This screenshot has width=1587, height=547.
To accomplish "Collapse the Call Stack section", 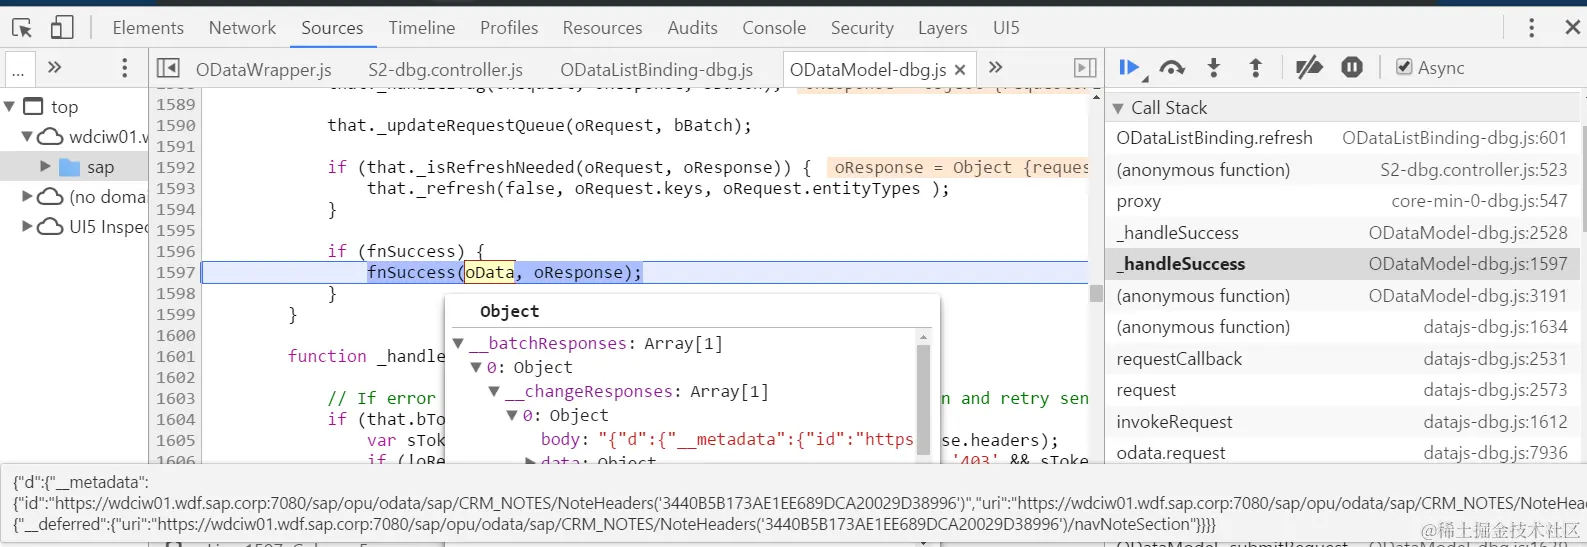I will [1119, 108].
